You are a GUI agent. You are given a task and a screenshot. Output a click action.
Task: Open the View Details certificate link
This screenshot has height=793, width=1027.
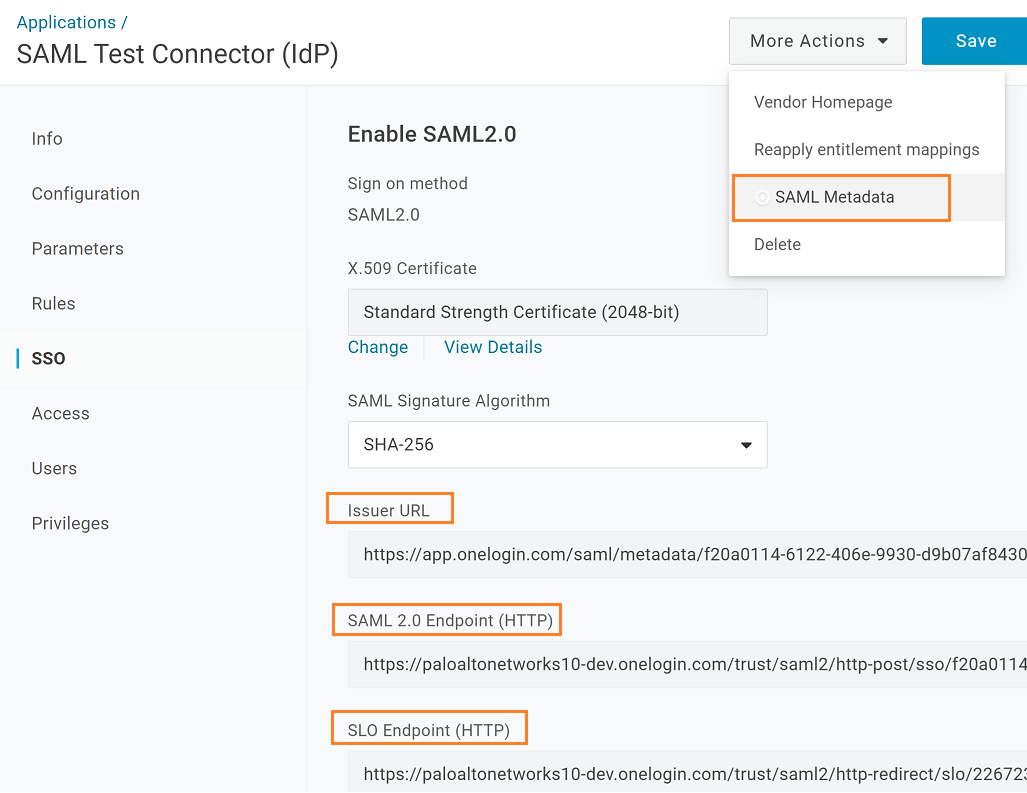[x=493, y=348]
